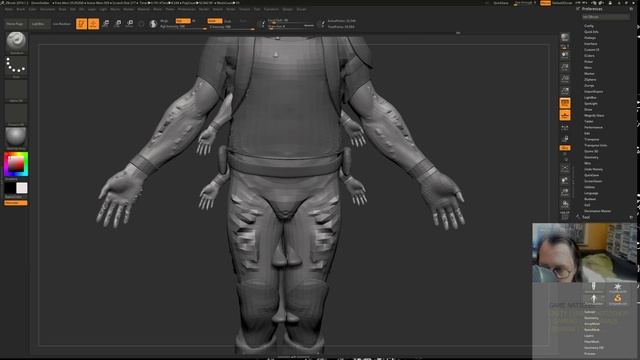
Task: Click the Move view icon on right shelf
Action: click(565, 180)
